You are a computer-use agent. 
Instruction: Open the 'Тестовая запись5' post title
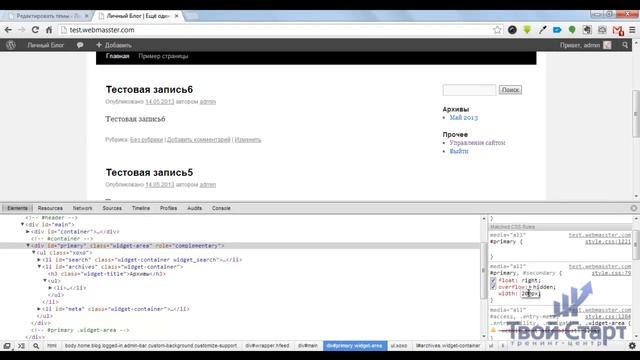click(149, 172)
